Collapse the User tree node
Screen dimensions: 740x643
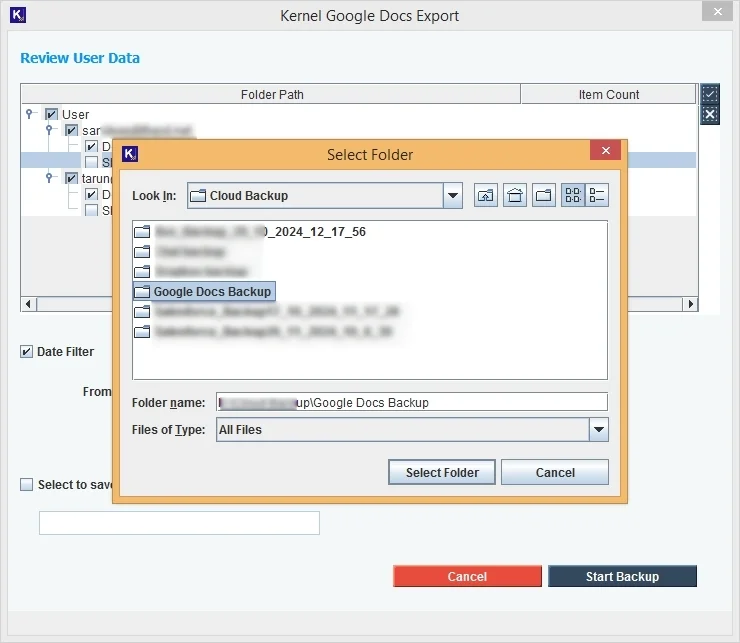point(31,114)
